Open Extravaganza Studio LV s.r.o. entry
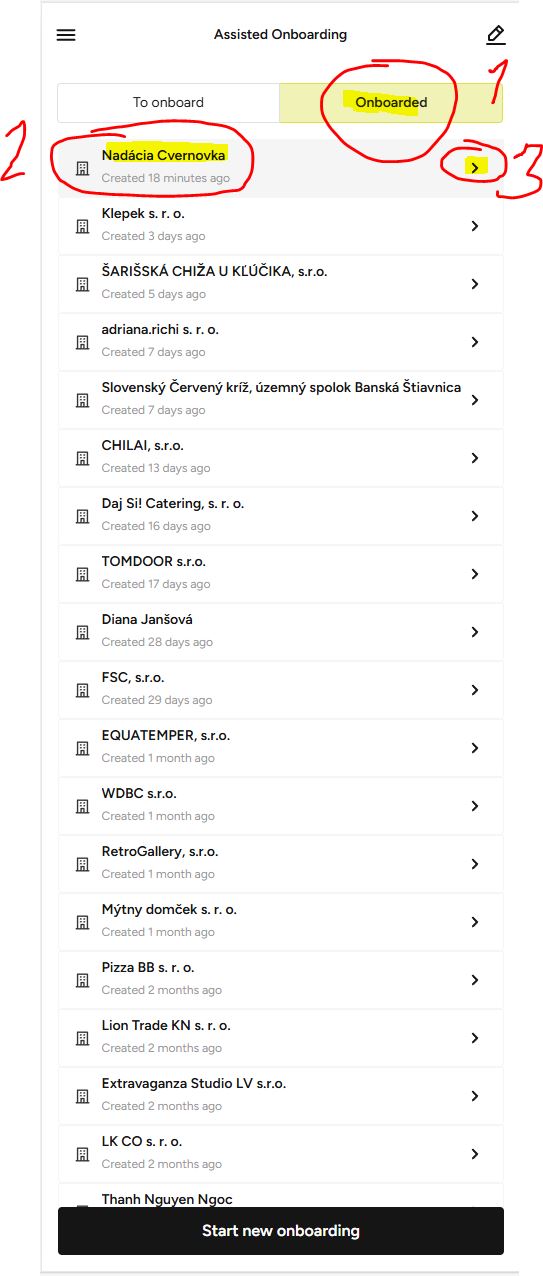This screenshot has width=543, height=1276. click(281, 1096)
